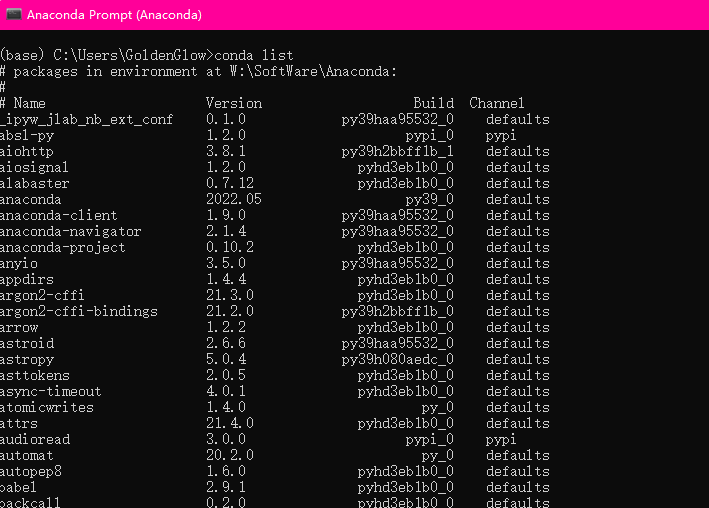Image resolution: width=709 pixels, height=508 pixels.
Task: Click package name 'aiohttp'
Action: (27, 151)
